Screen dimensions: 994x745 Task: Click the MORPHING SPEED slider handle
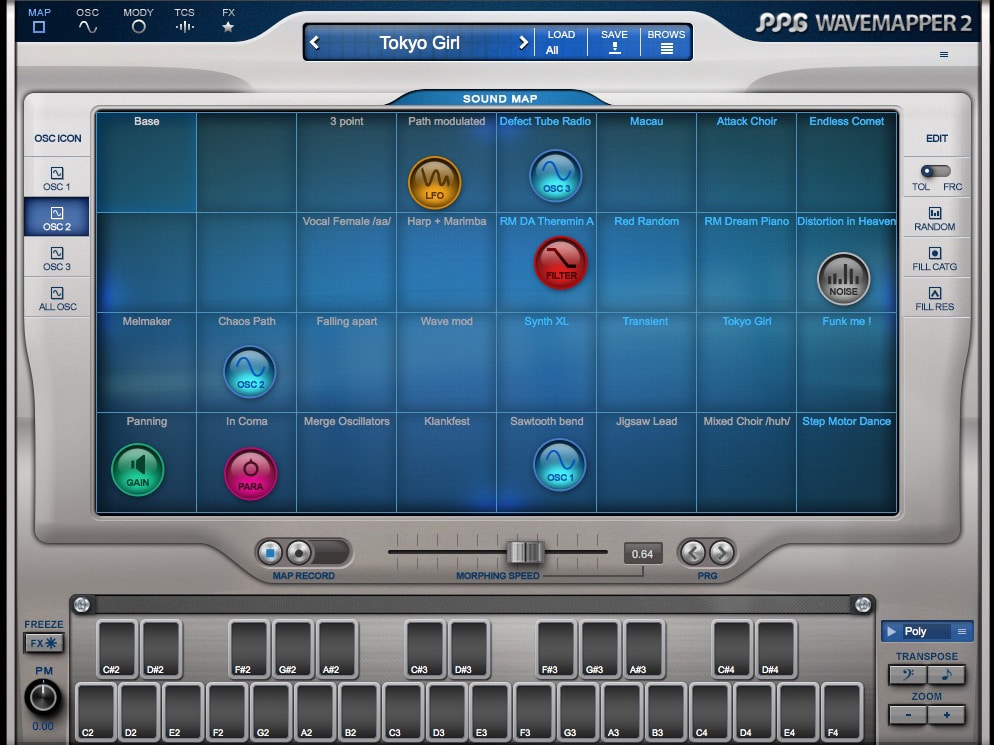(x=525, y=552)
